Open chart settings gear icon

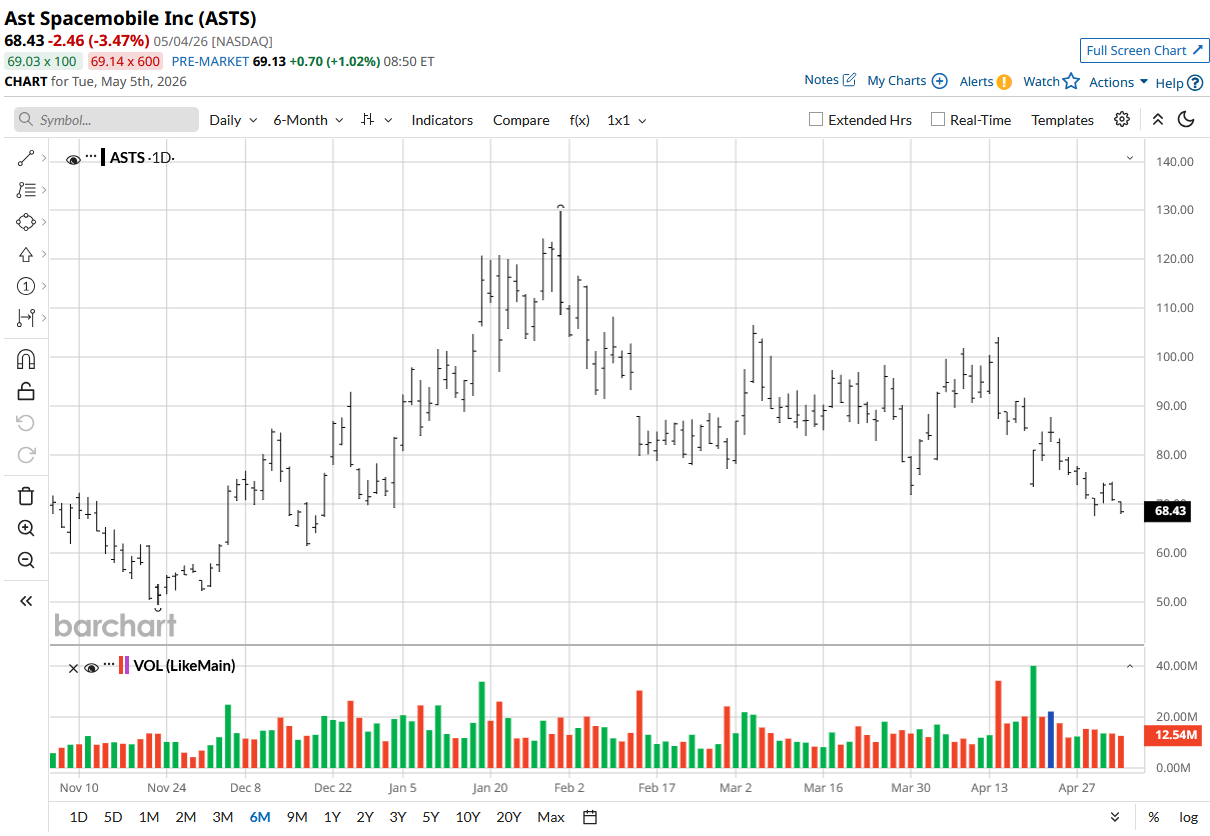pos(1122,119)
